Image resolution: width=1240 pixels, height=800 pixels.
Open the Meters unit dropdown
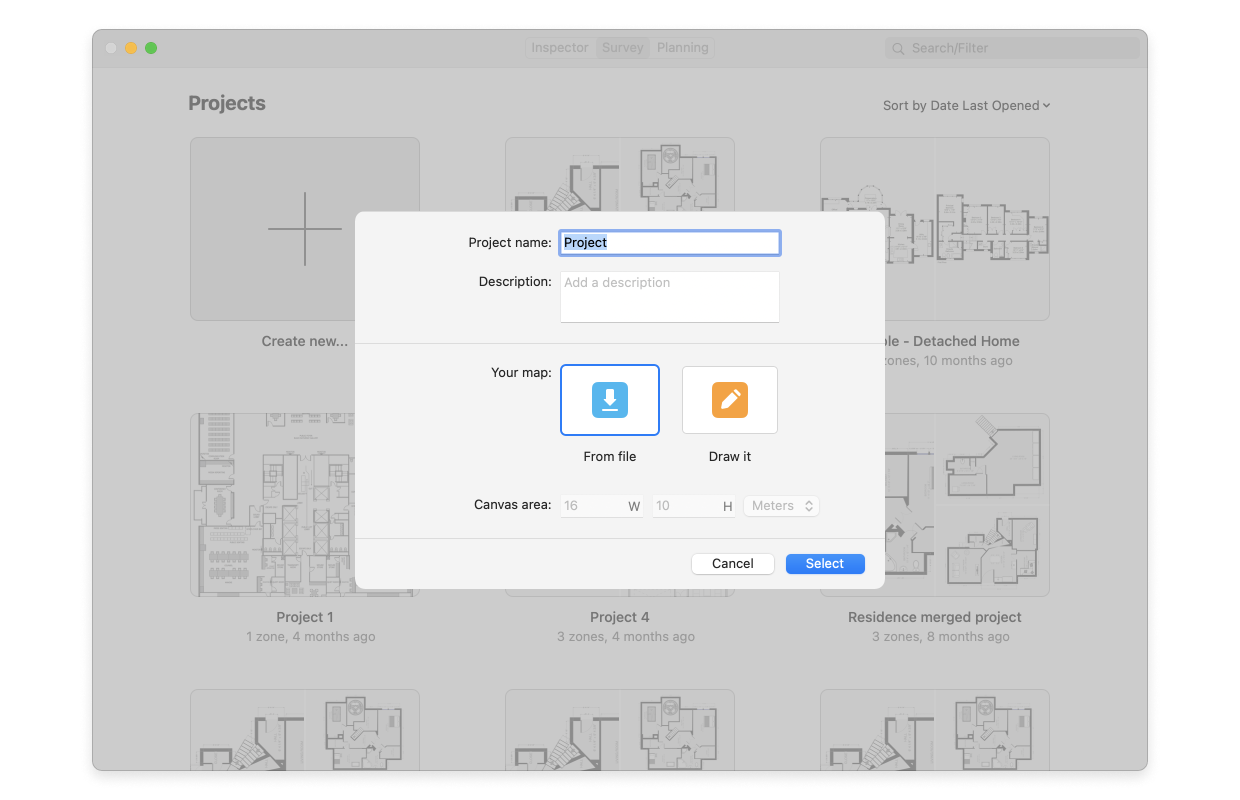[x=782, y=506]
